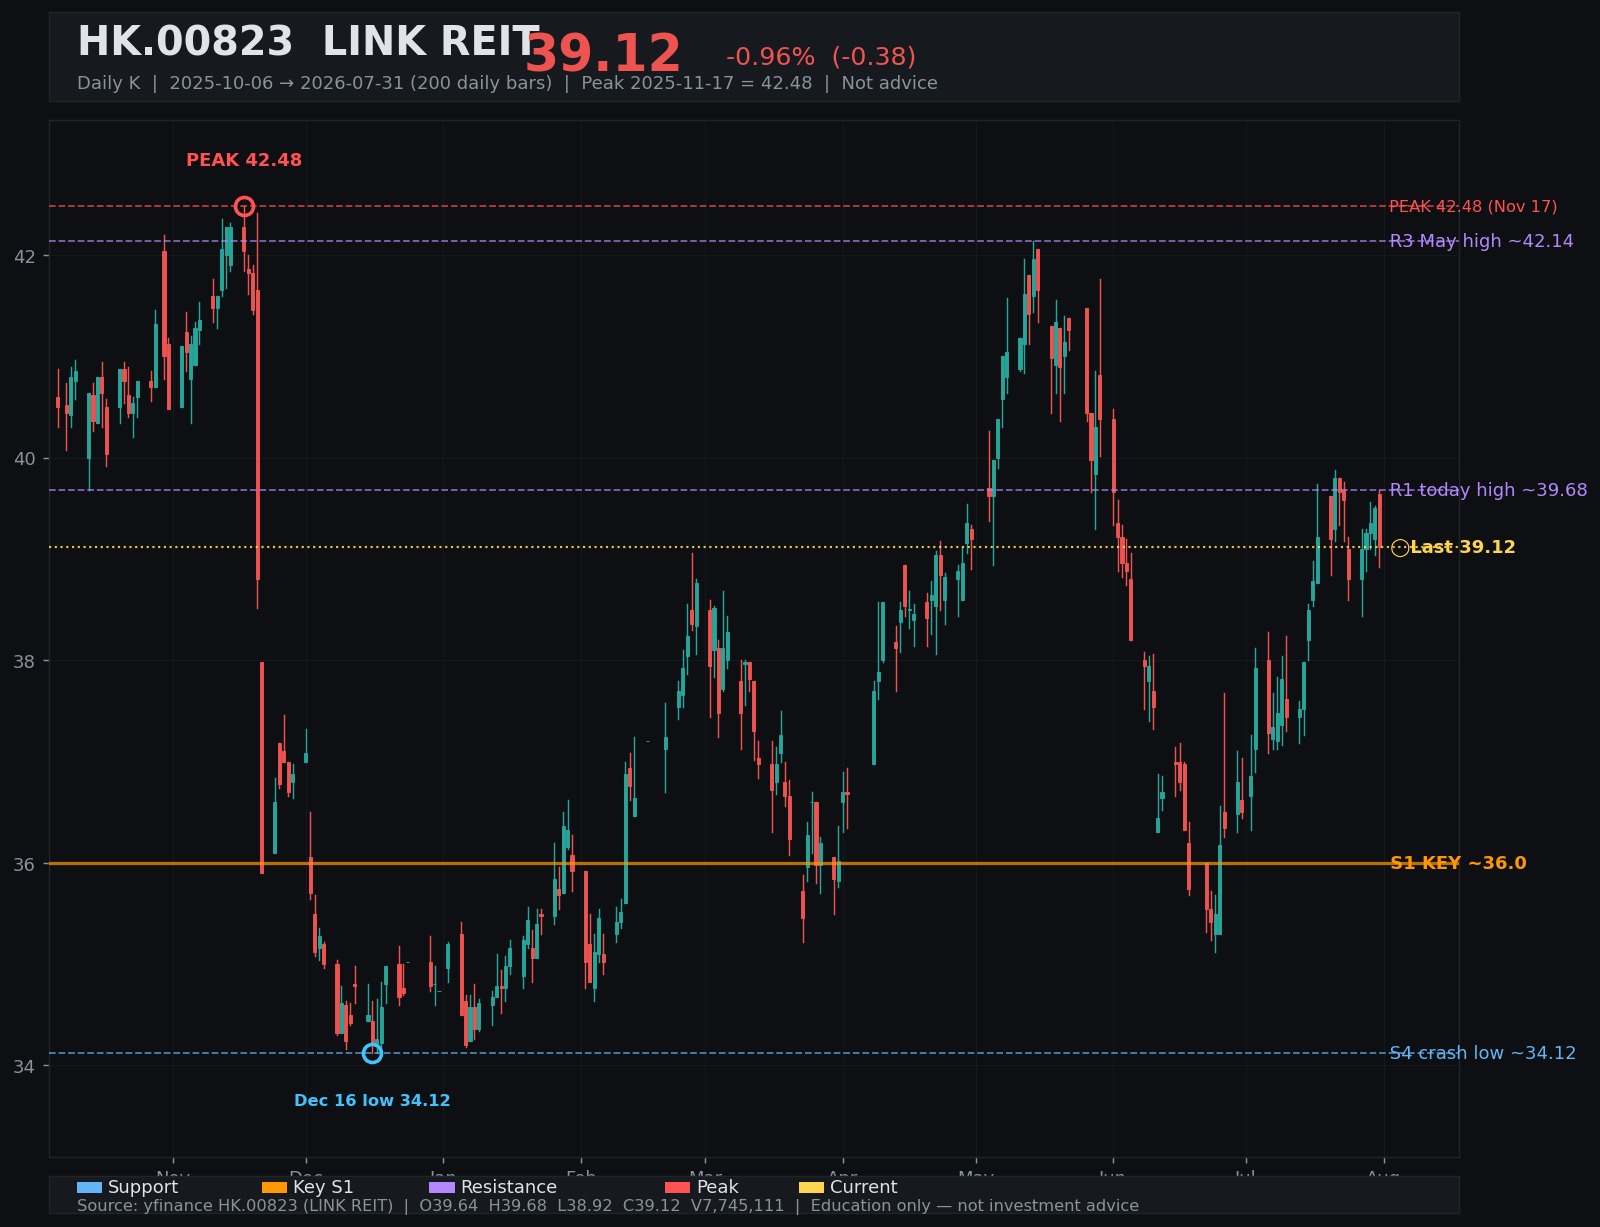
Task: Click the 36 tick on the price axis
Action: [x=25, y=864]
